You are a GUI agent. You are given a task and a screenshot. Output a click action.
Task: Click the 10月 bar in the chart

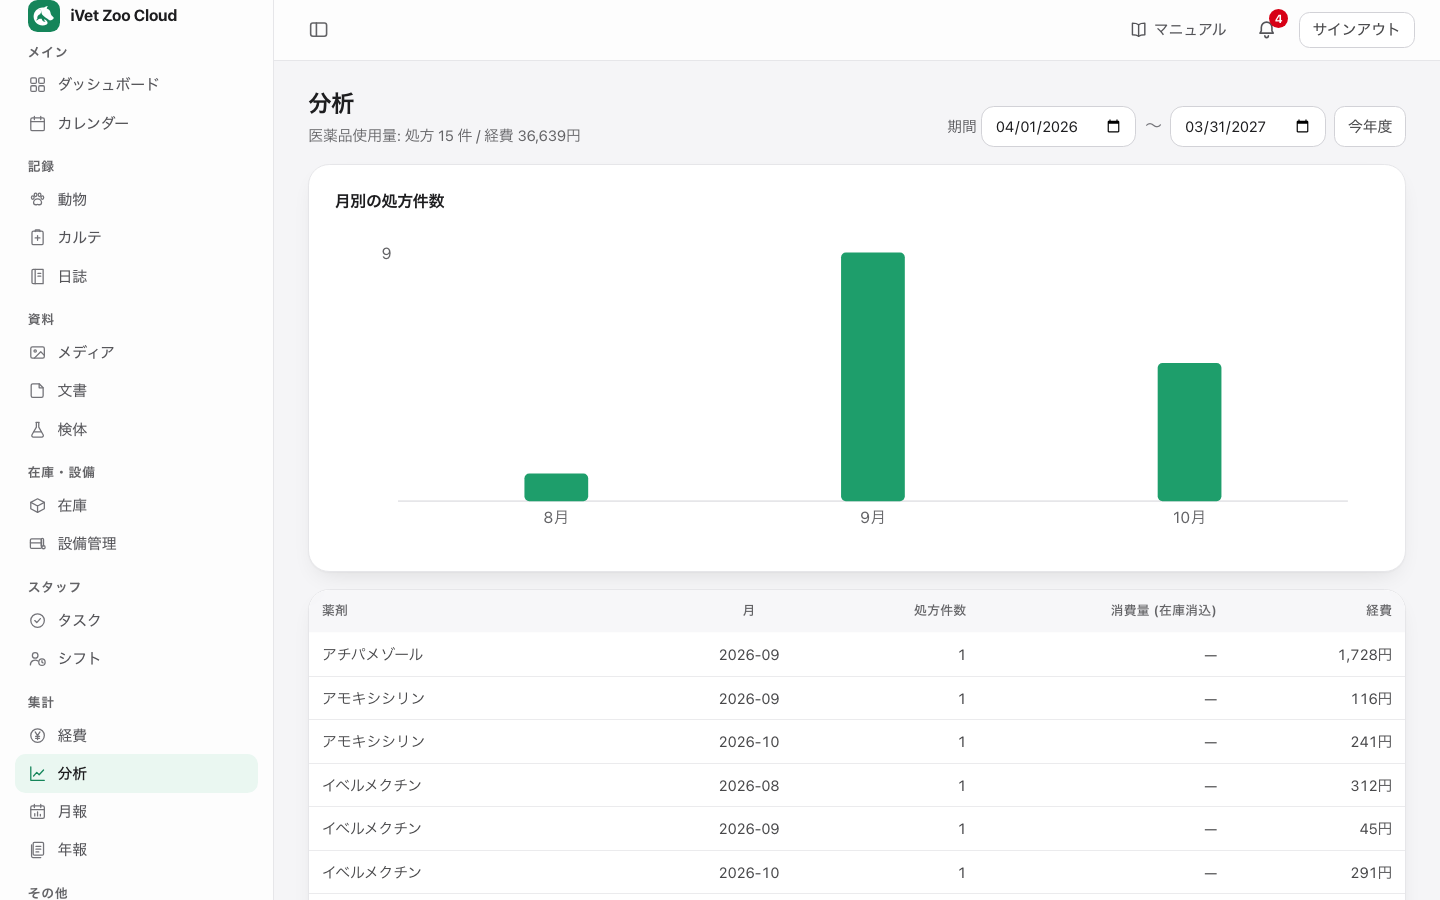click(1189, 432)
